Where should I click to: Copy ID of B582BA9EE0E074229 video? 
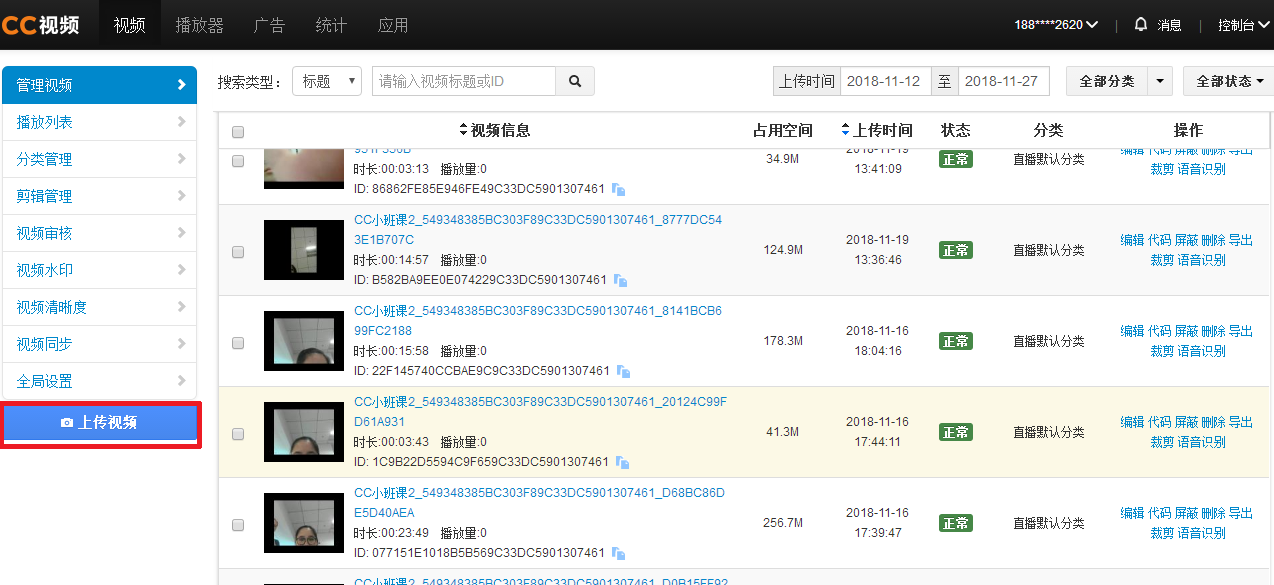[x=621, y=280]
